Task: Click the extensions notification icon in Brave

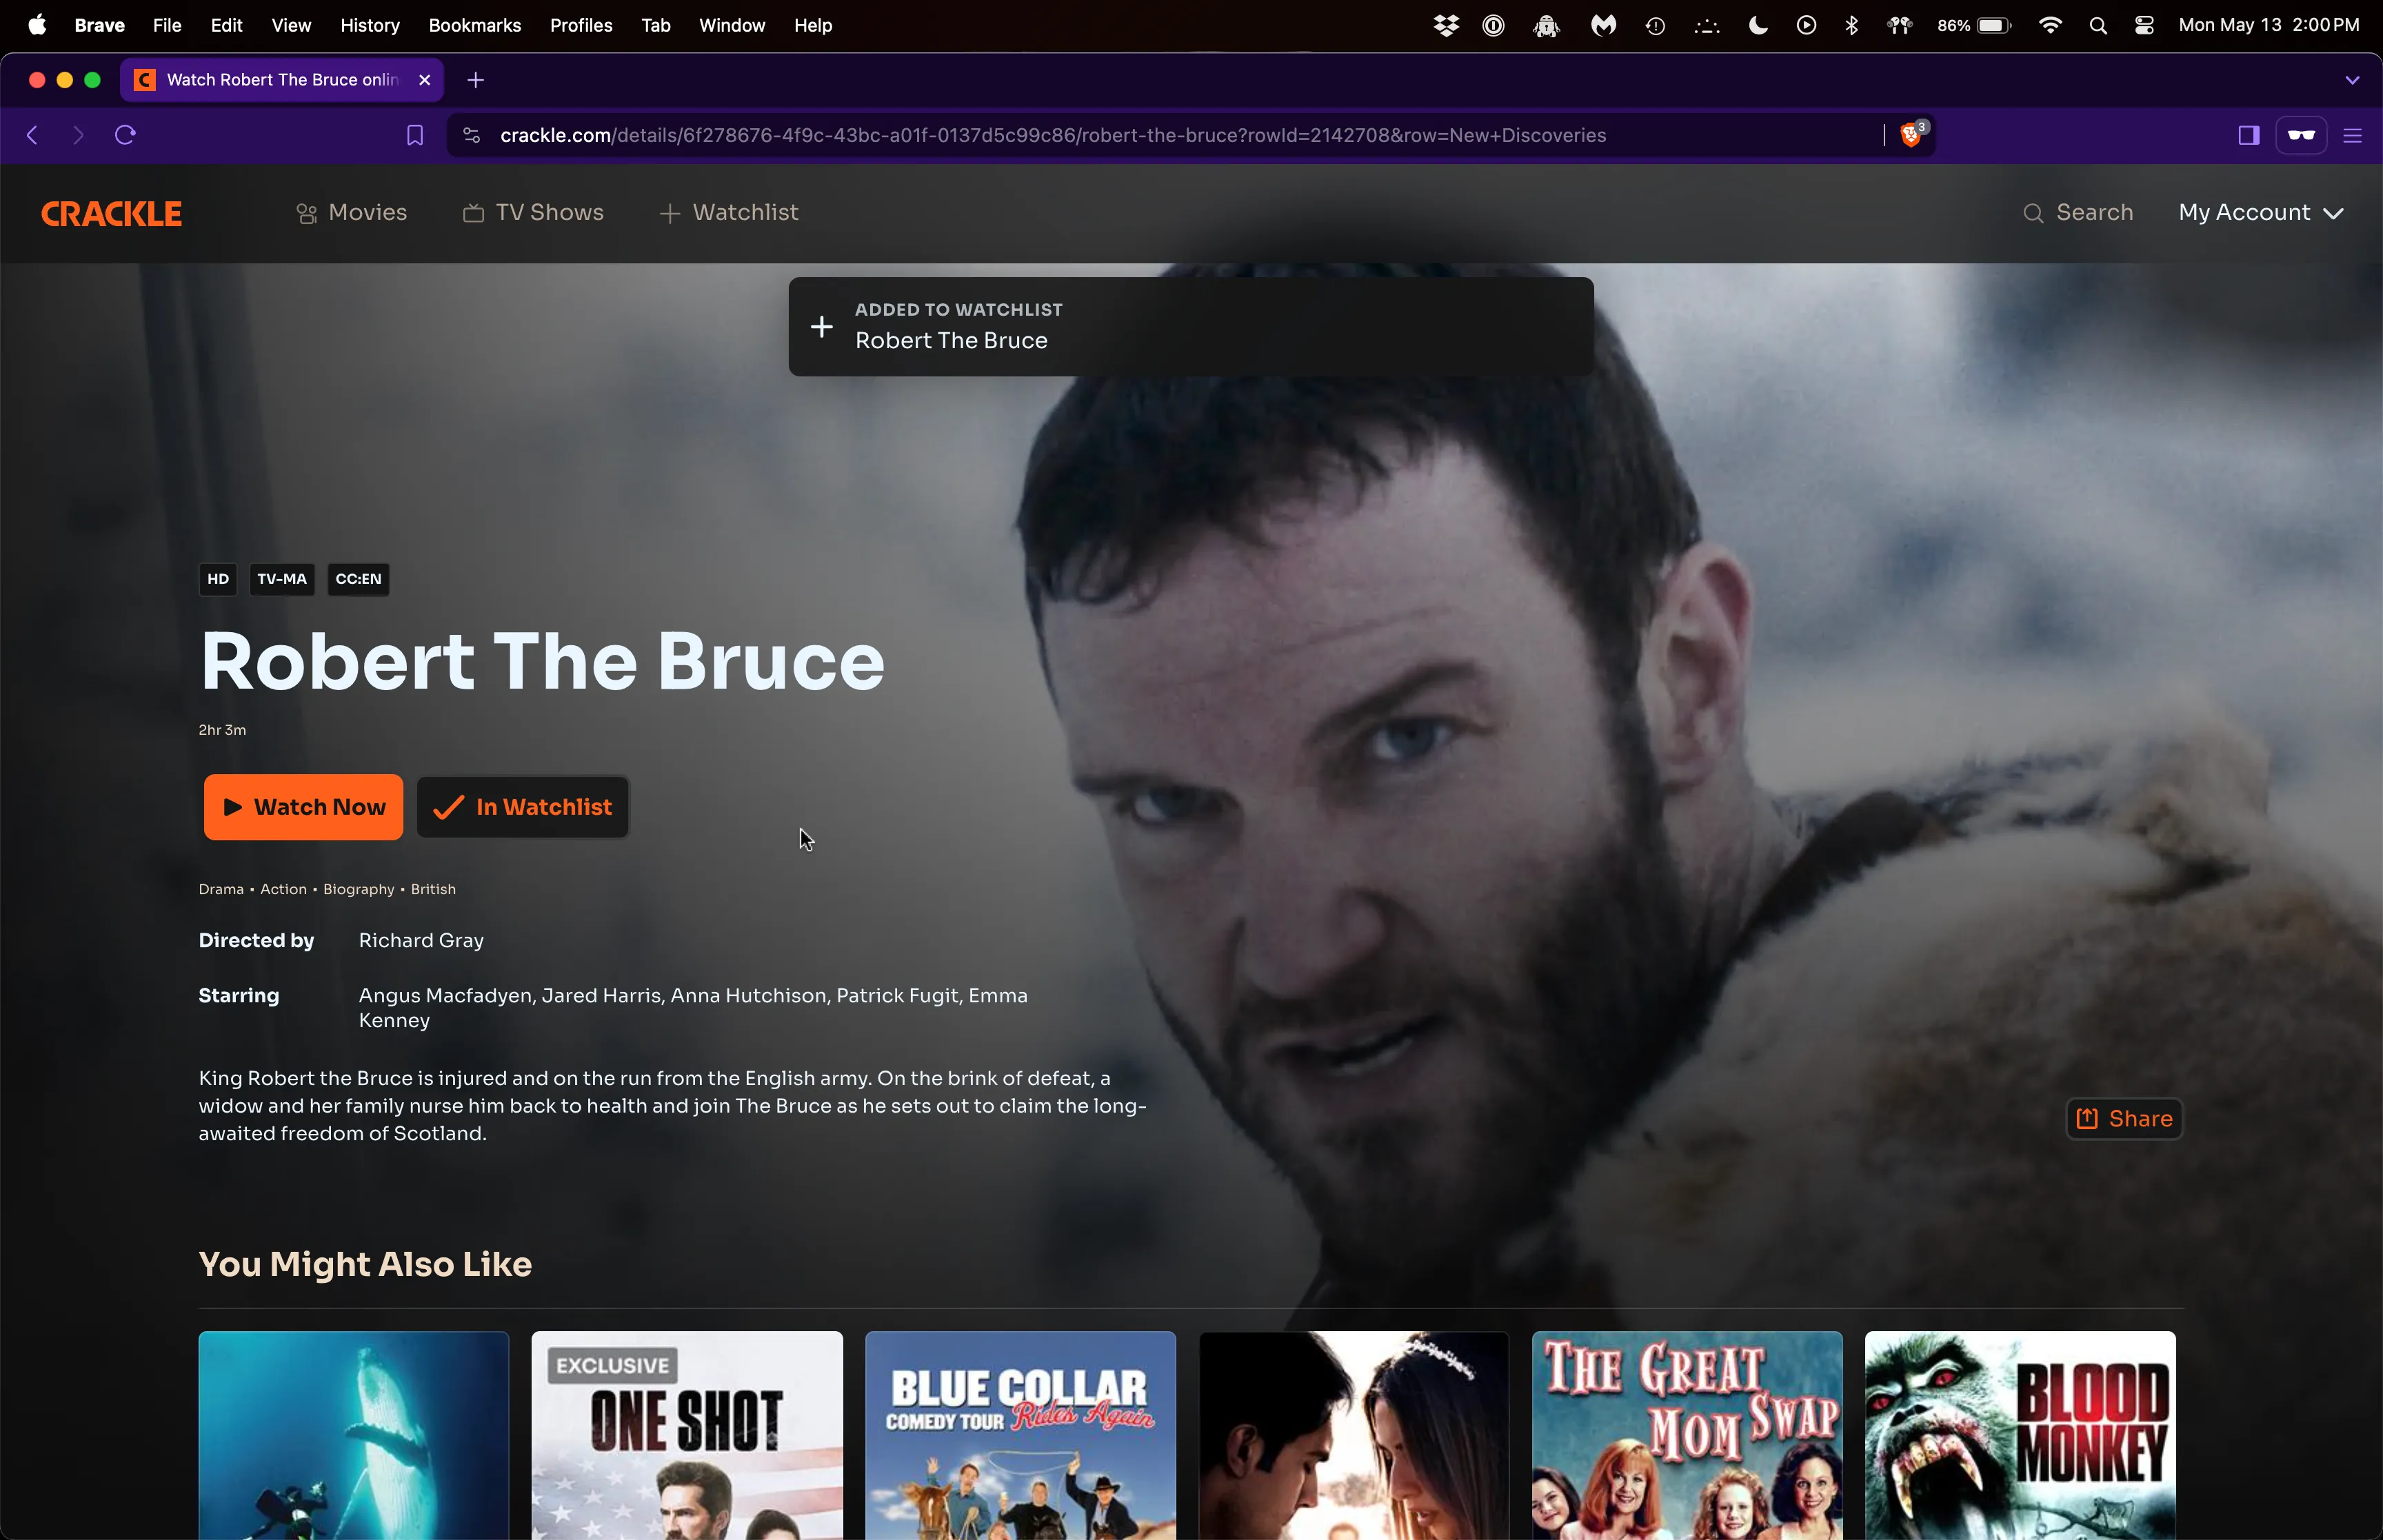Action: pyautogui.click(x=1911, y=134)
